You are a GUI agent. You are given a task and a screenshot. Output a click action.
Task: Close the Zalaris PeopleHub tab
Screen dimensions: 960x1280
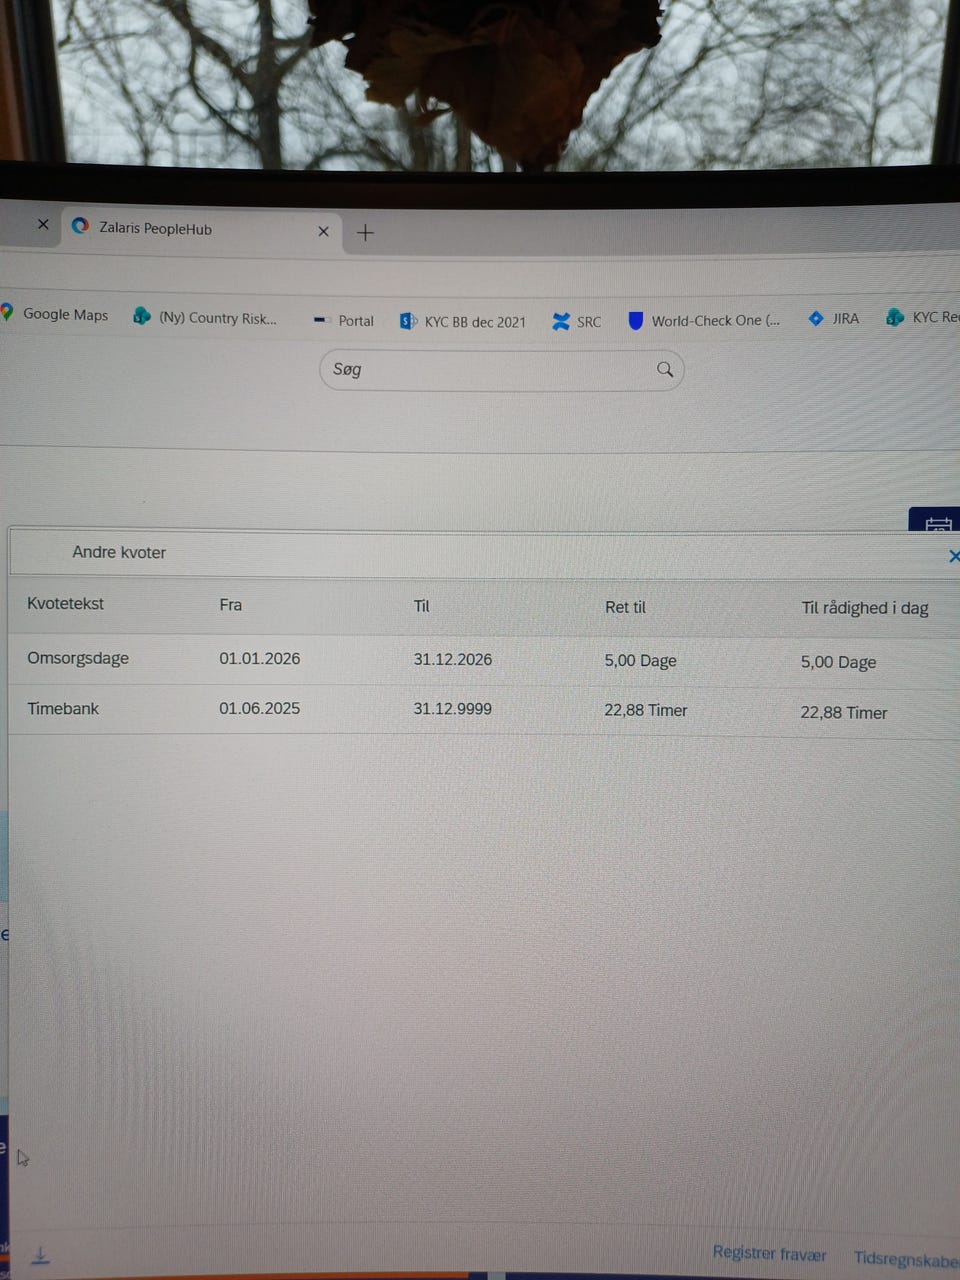323,231
